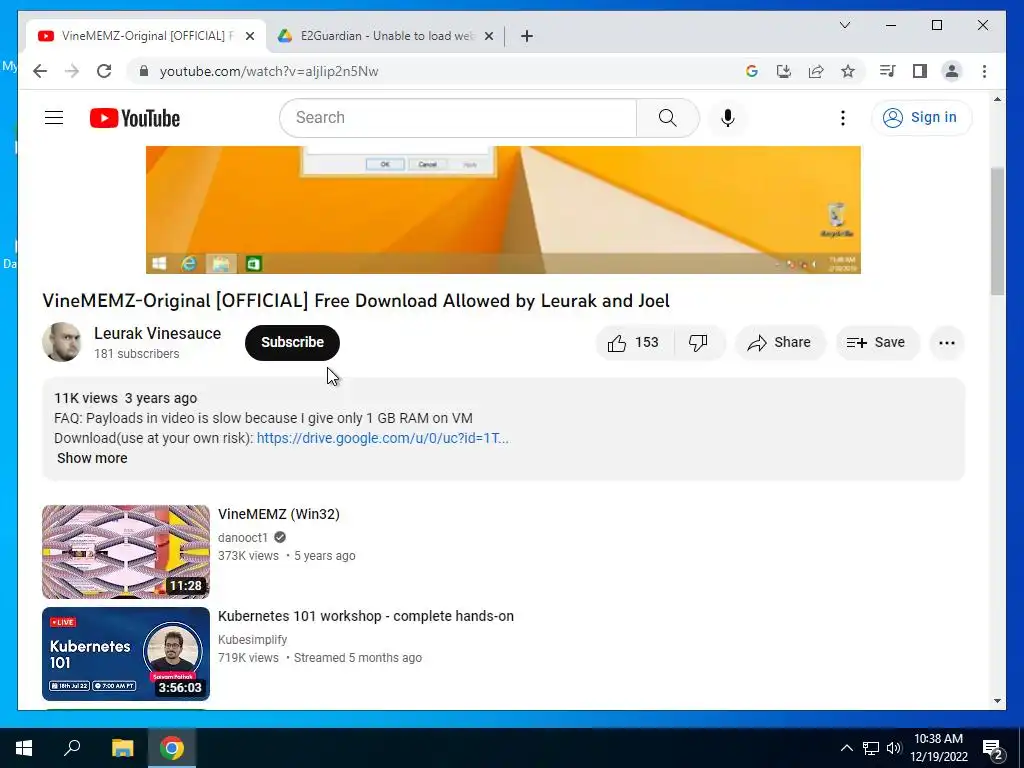Viewport: 1024px width, 768px height.
Task: Open YouTube settings three-dot menu
Action: pos(842,118)
